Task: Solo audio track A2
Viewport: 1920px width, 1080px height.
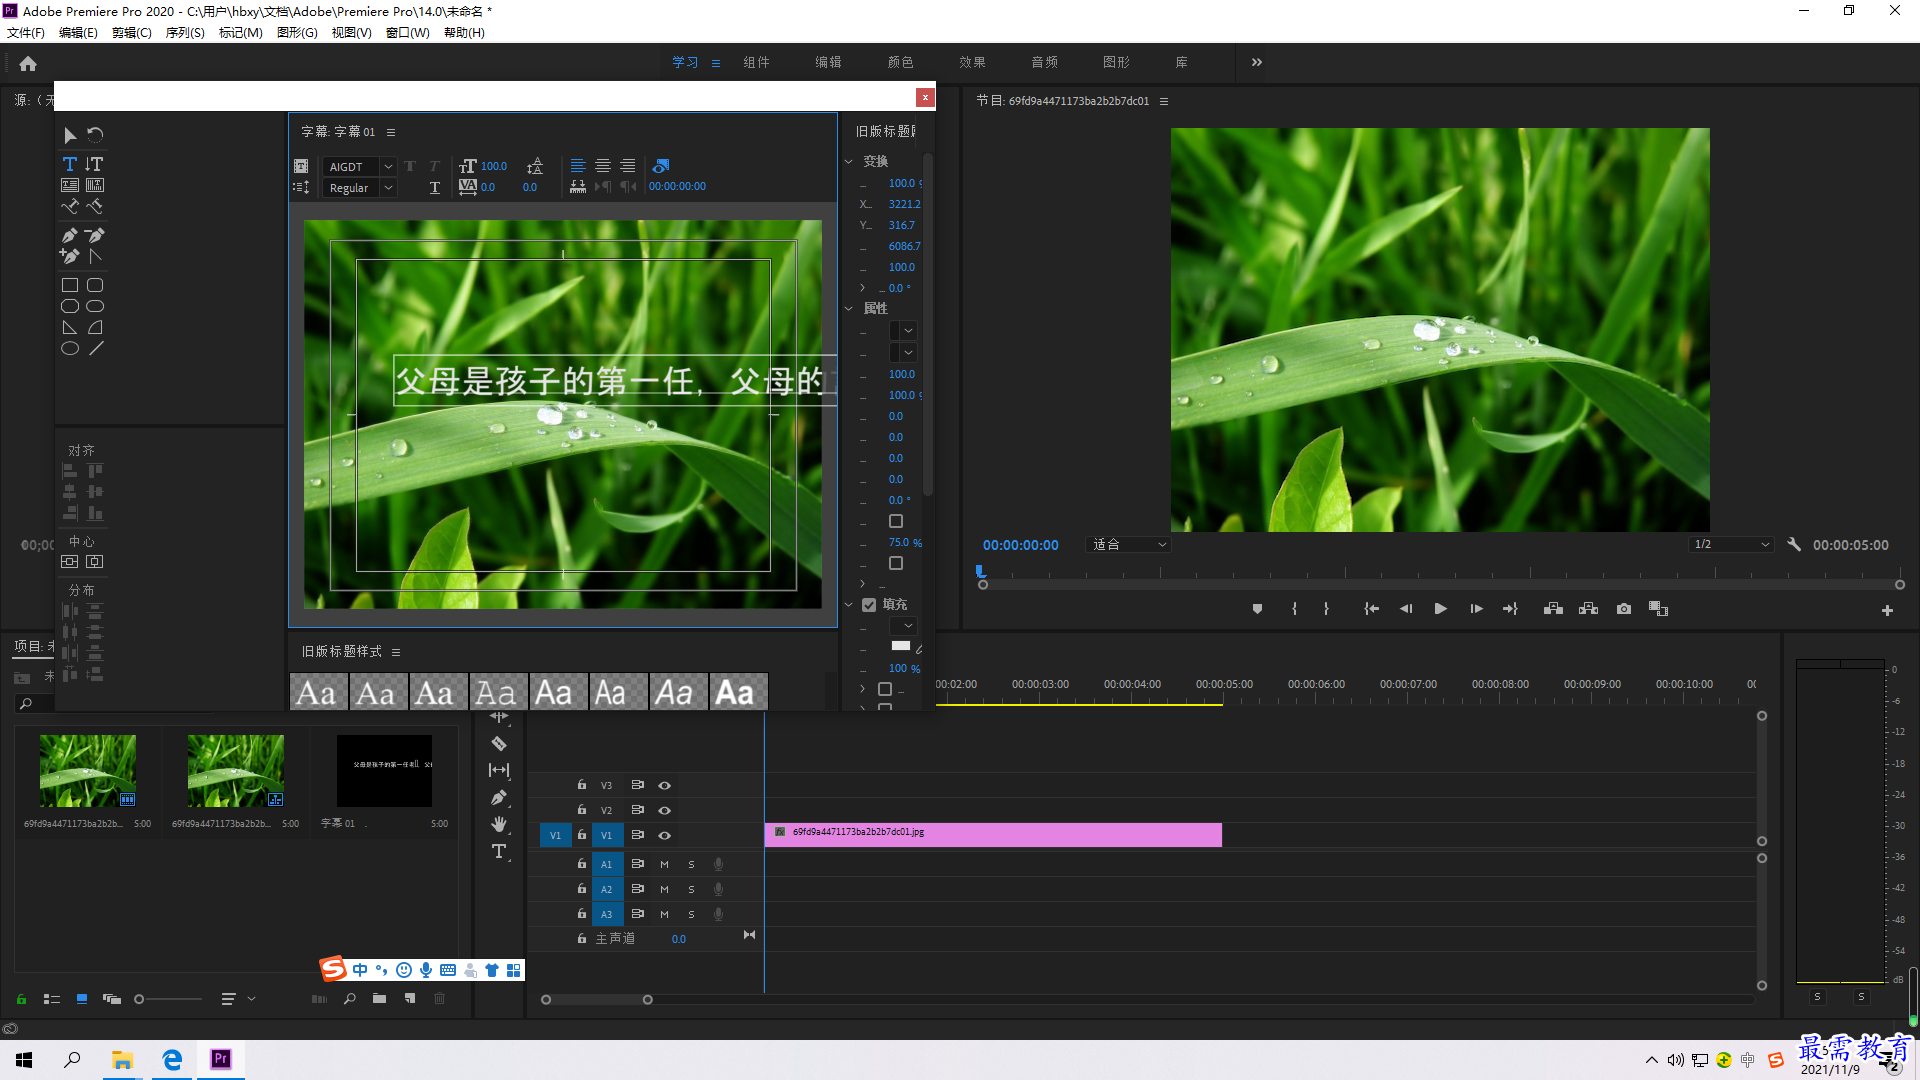Action: [691, 889]
